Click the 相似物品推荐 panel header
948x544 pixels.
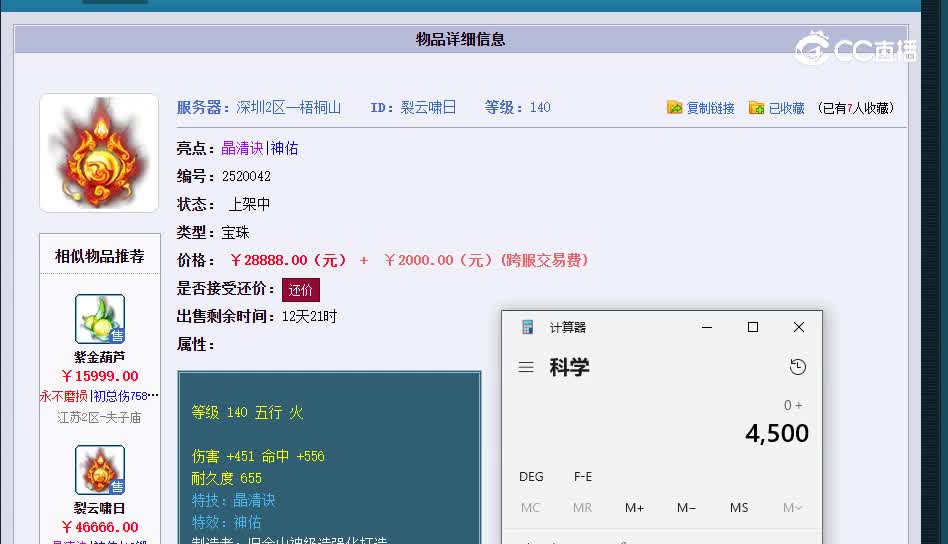click(x=100, y=256)
